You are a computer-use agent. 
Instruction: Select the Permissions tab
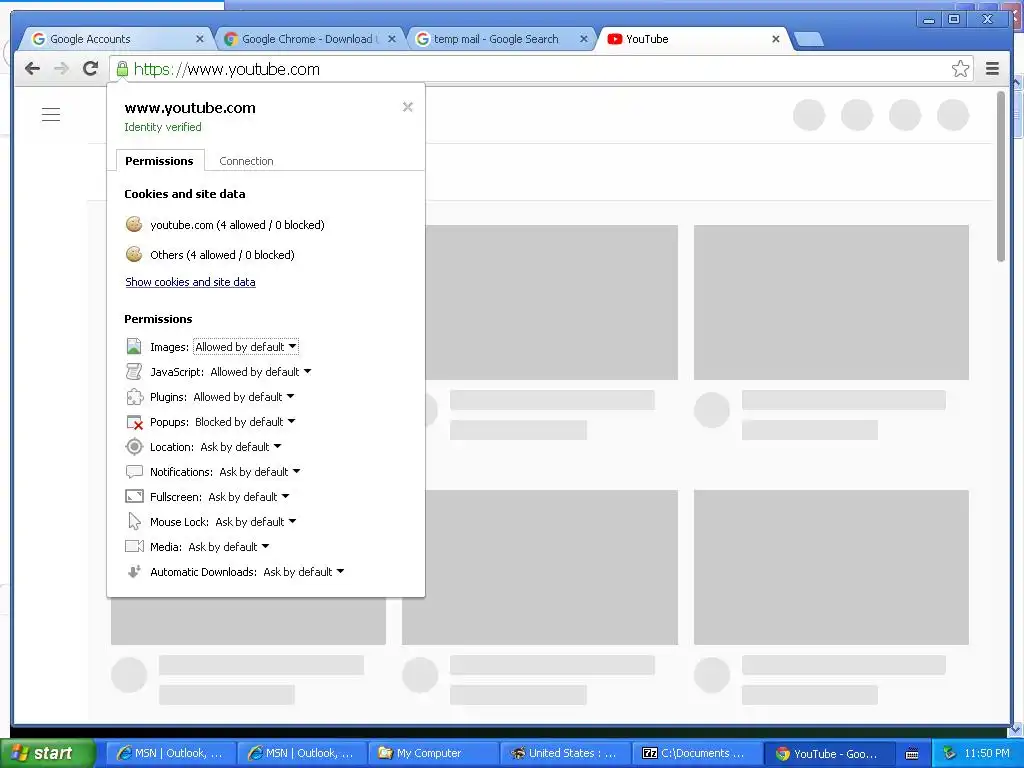pyautogui.click(x=159, y=161)
